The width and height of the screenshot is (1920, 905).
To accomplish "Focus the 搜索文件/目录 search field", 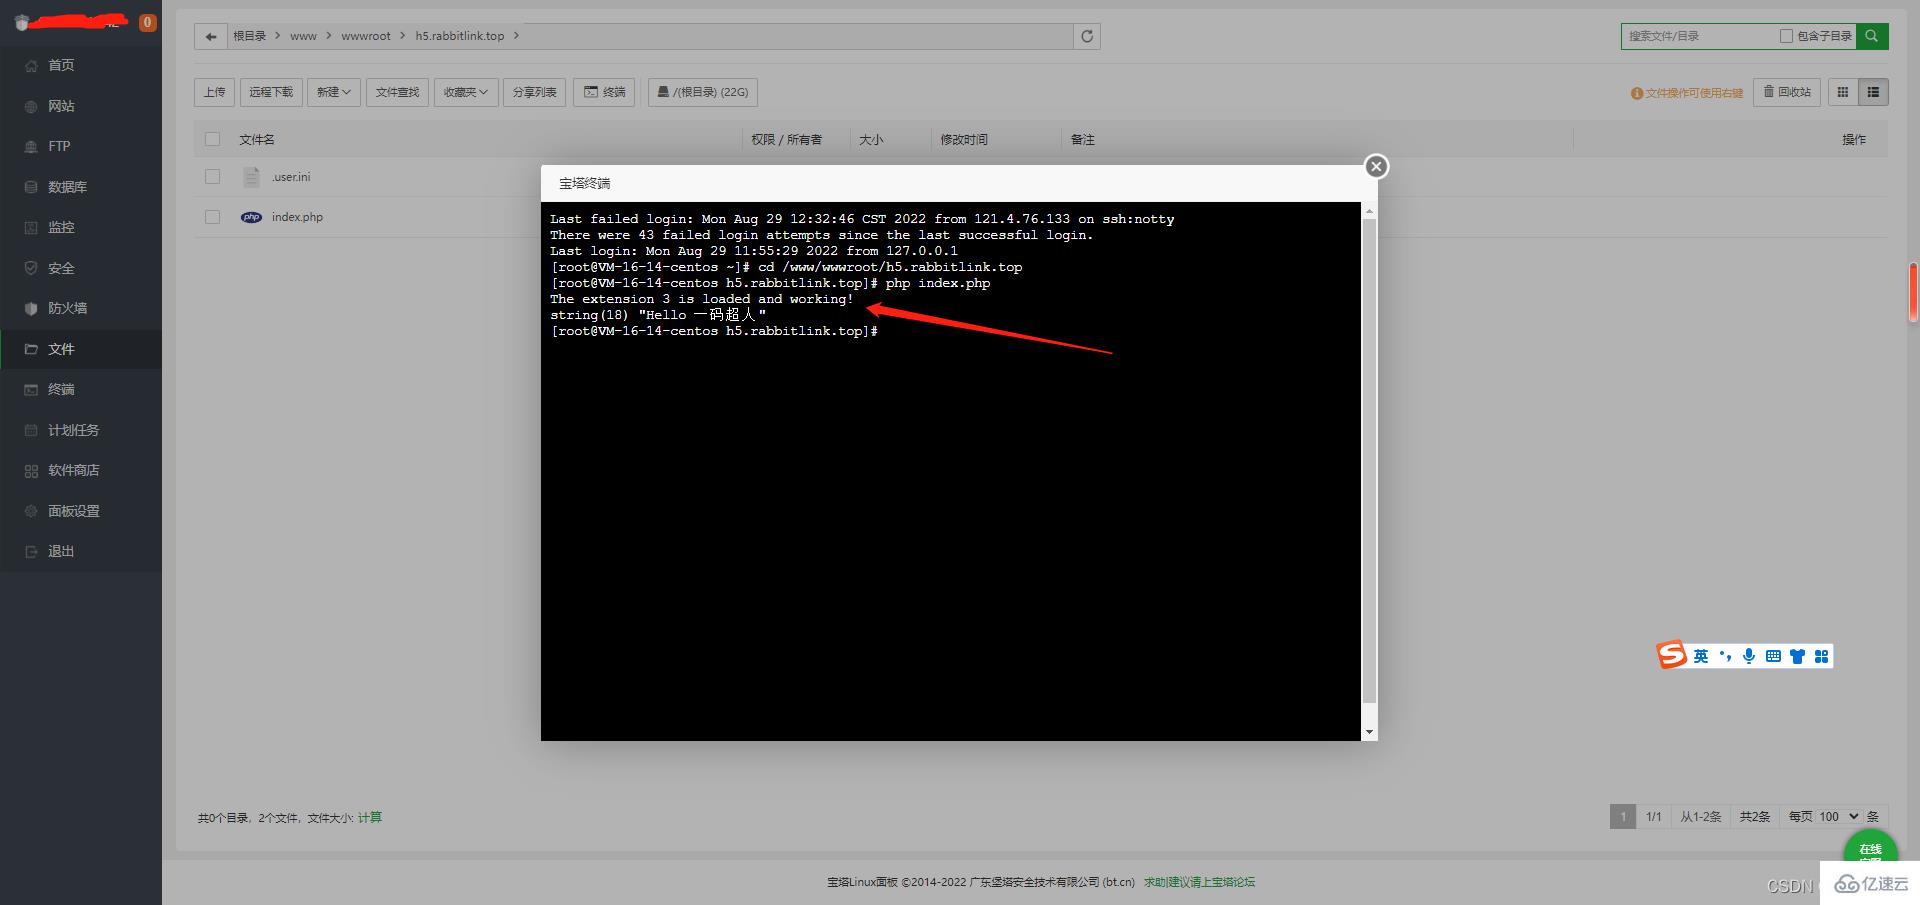I will (1700, 36).
